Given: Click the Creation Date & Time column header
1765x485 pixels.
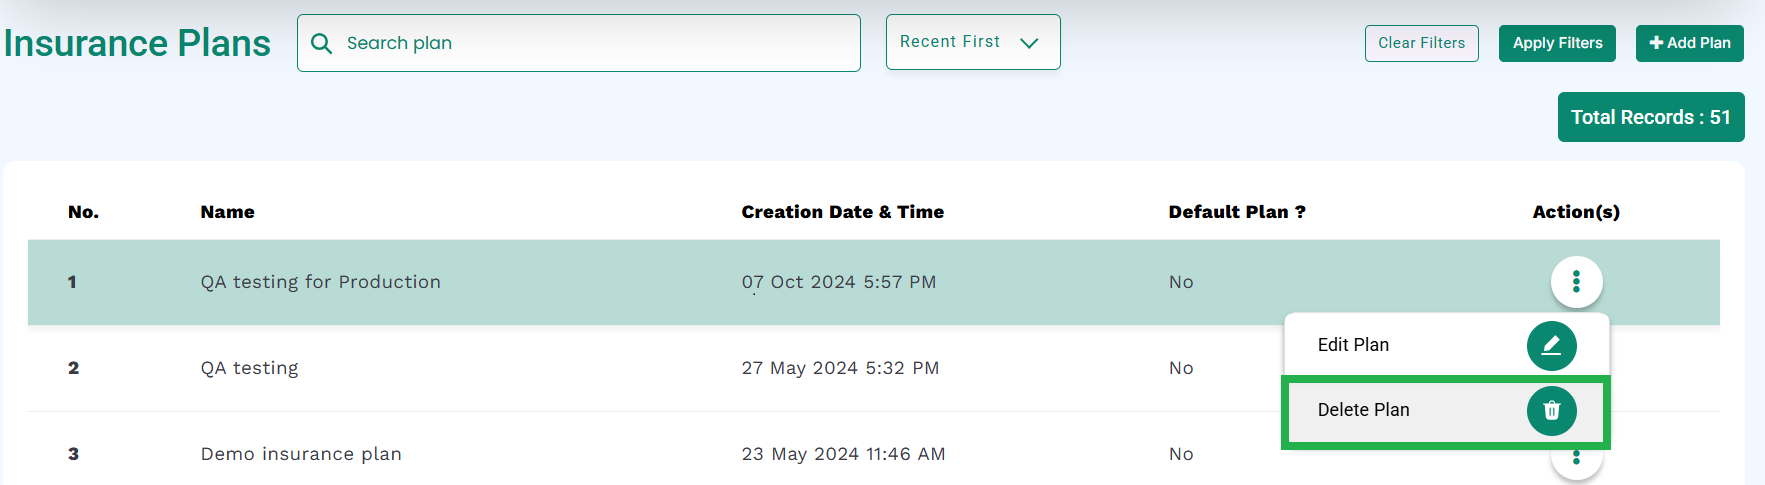Looking at the screenshot, I should click(842, 212).
